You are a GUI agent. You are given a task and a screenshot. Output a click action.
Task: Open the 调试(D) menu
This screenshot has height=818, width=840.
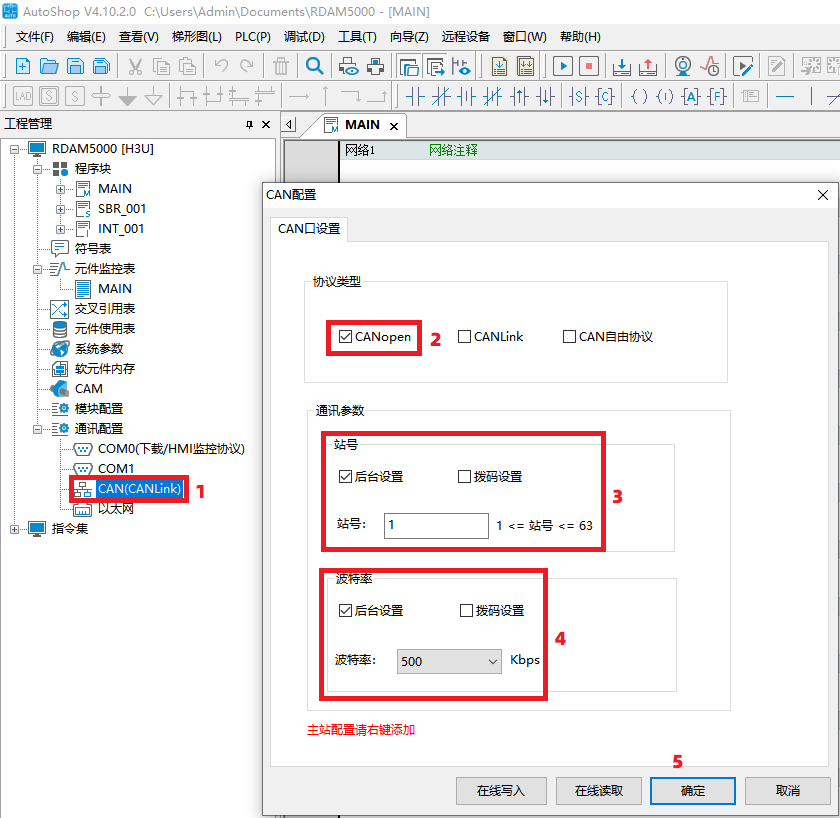click(304, 37)
